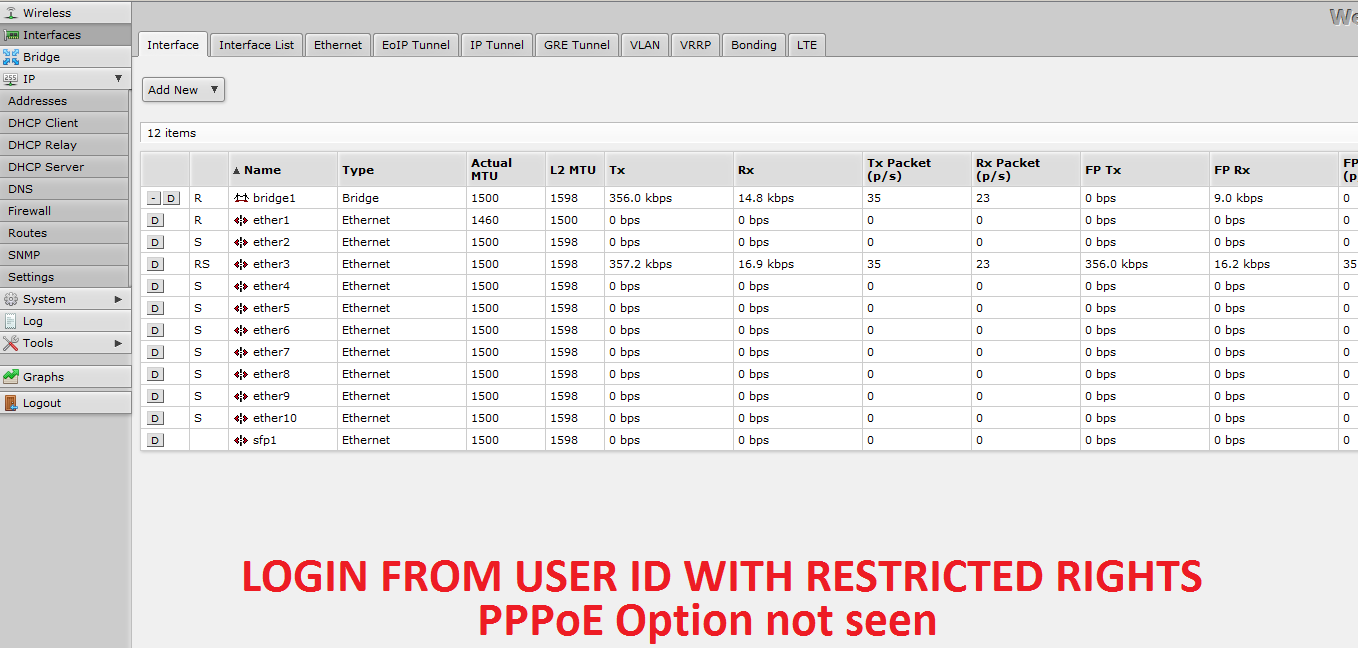Open the VRRP tab

[696, 45]
